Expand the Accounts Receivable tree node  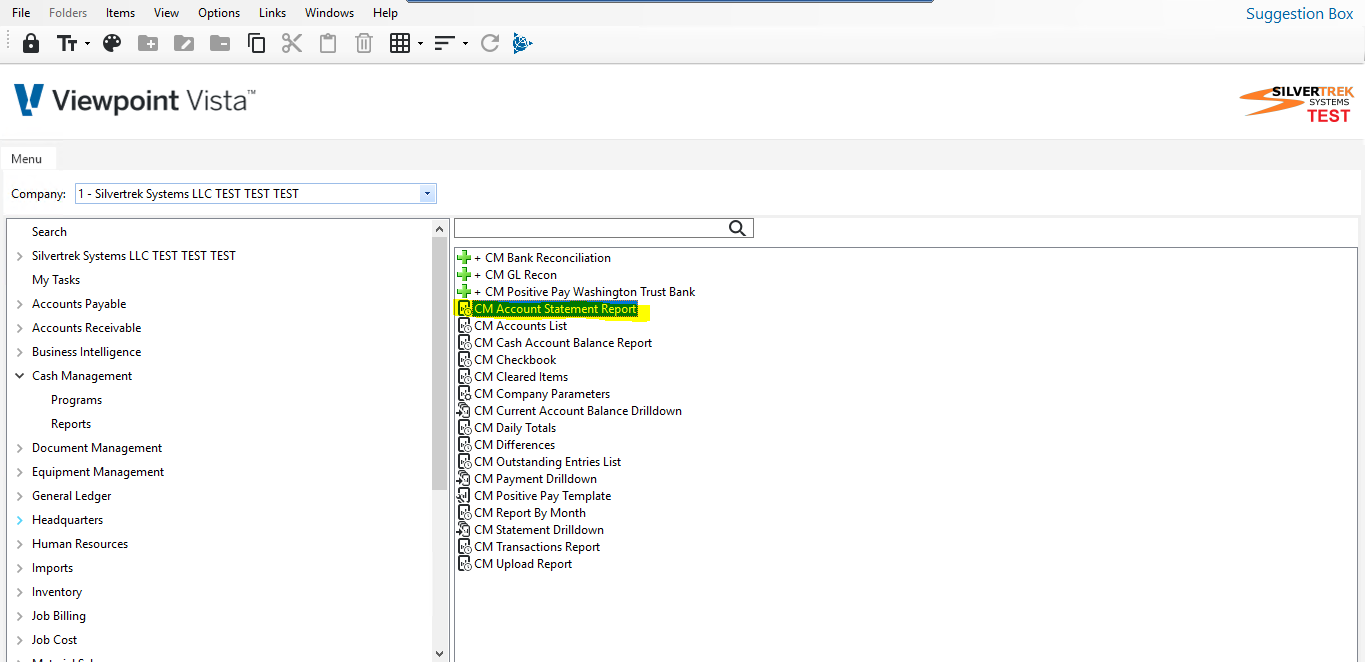pyautogui.click(x=20, y=328)
